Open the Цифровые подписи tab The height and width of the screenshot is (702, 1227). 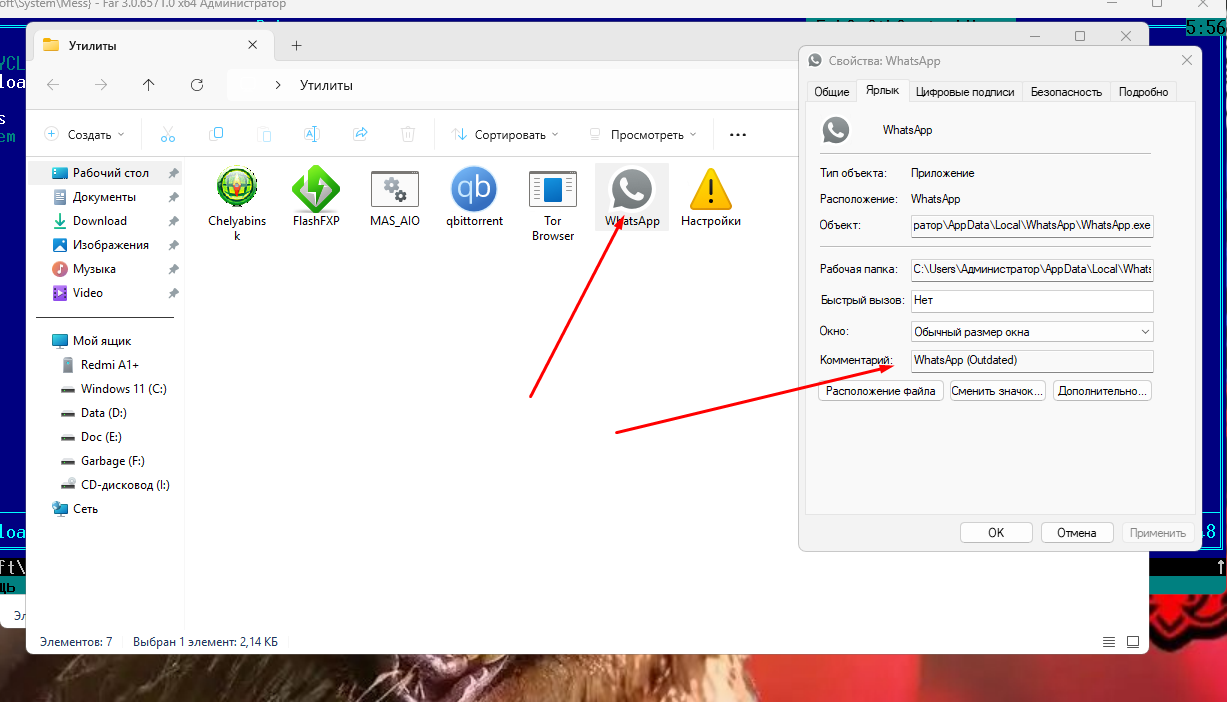(964, 91)
